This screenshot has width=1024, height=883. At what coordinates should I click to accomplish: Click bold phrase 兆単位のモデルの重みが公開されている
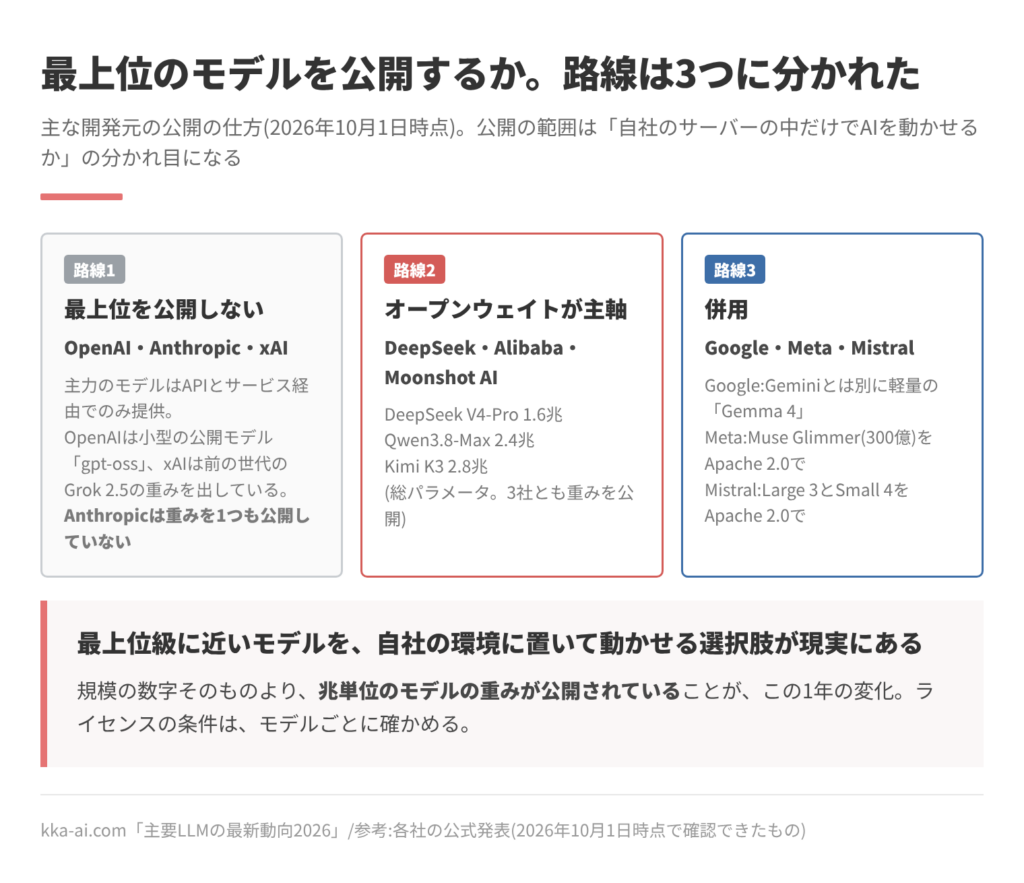(500, 690)
